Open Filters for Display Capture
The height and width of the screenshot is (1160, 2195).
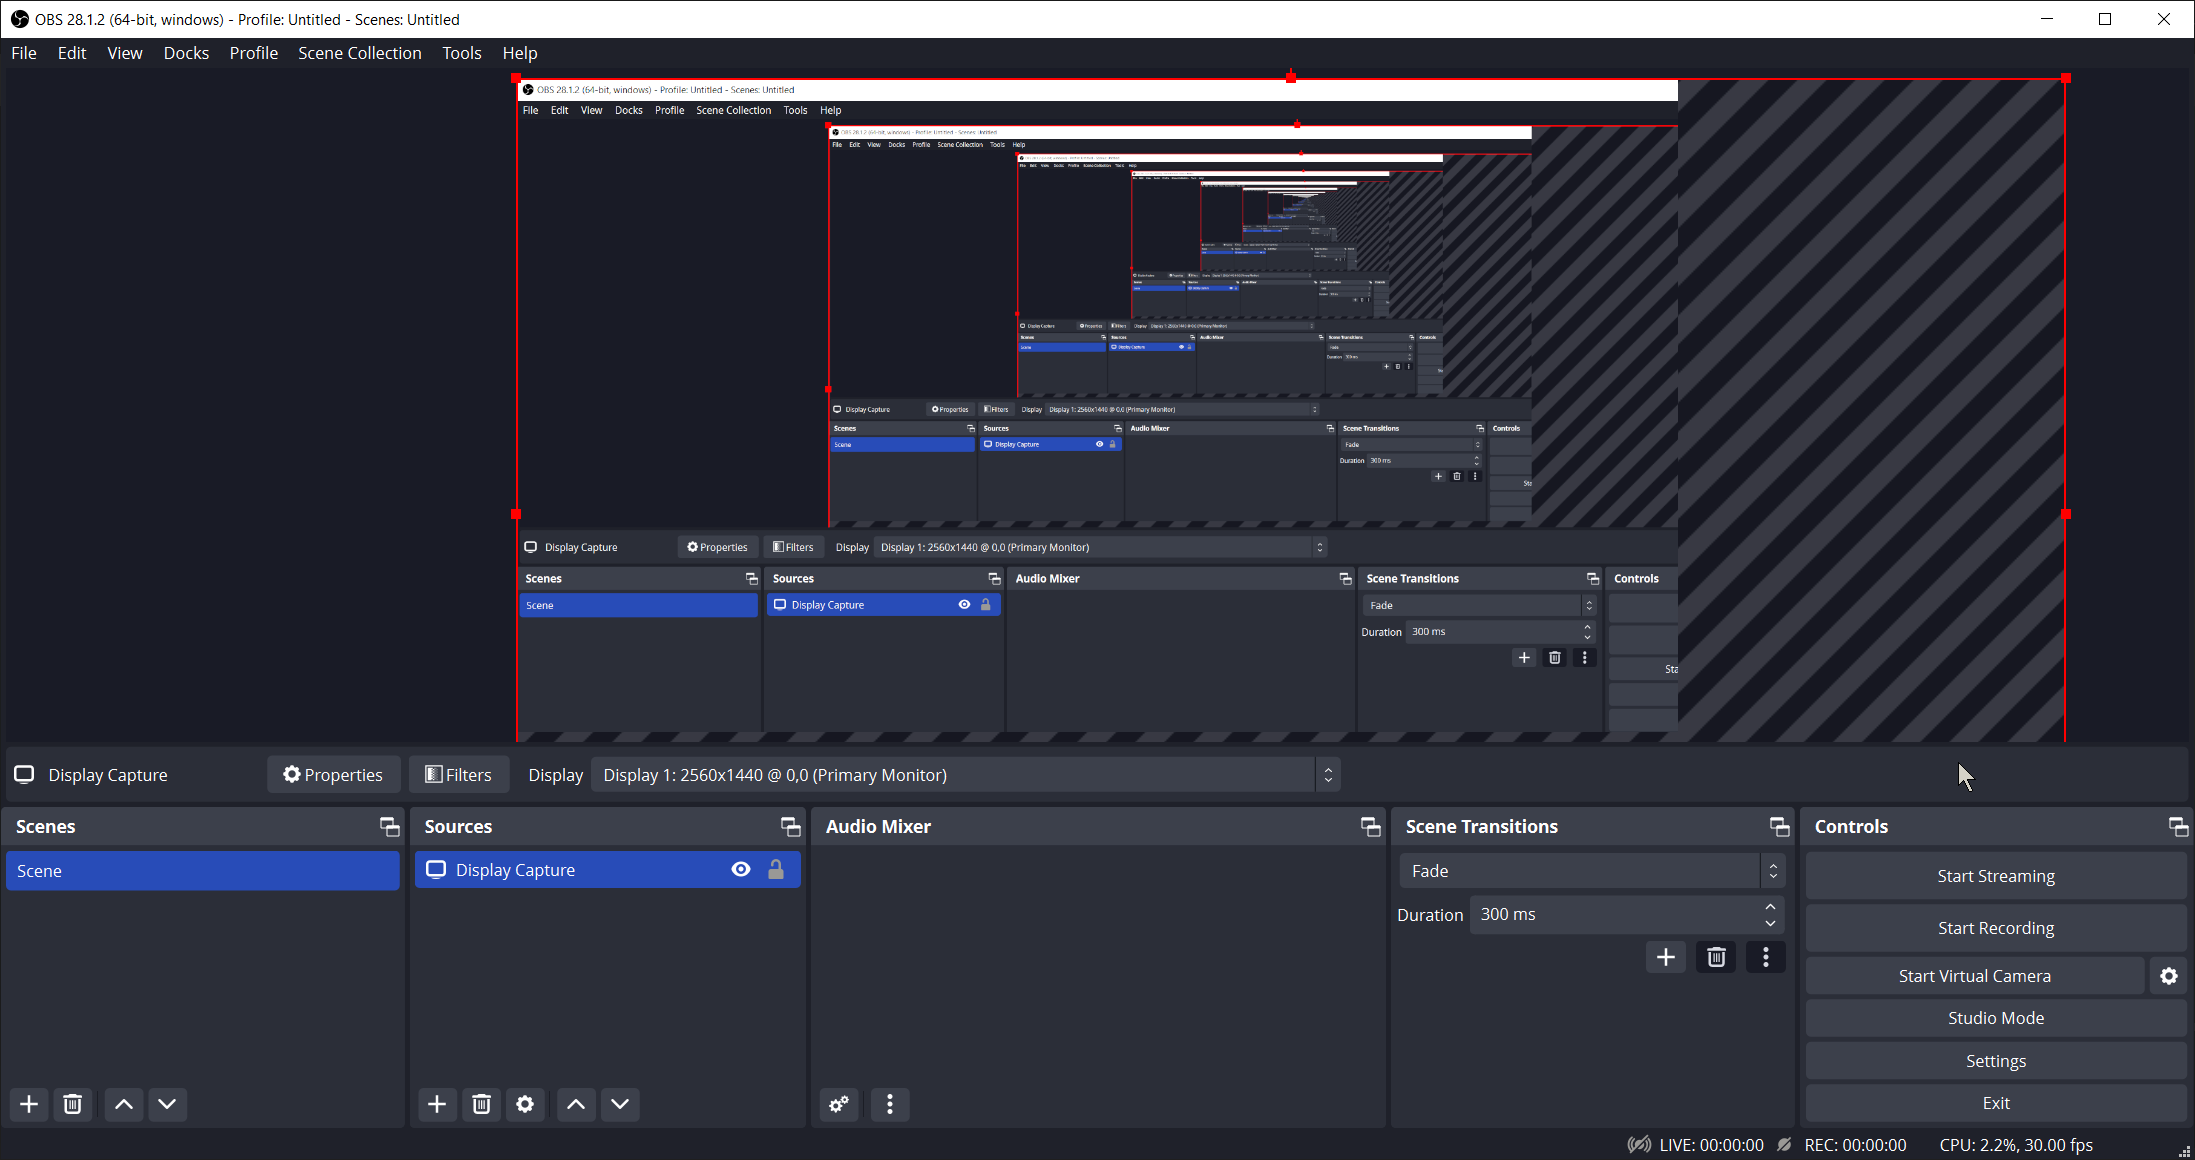(x=459, y=775)
